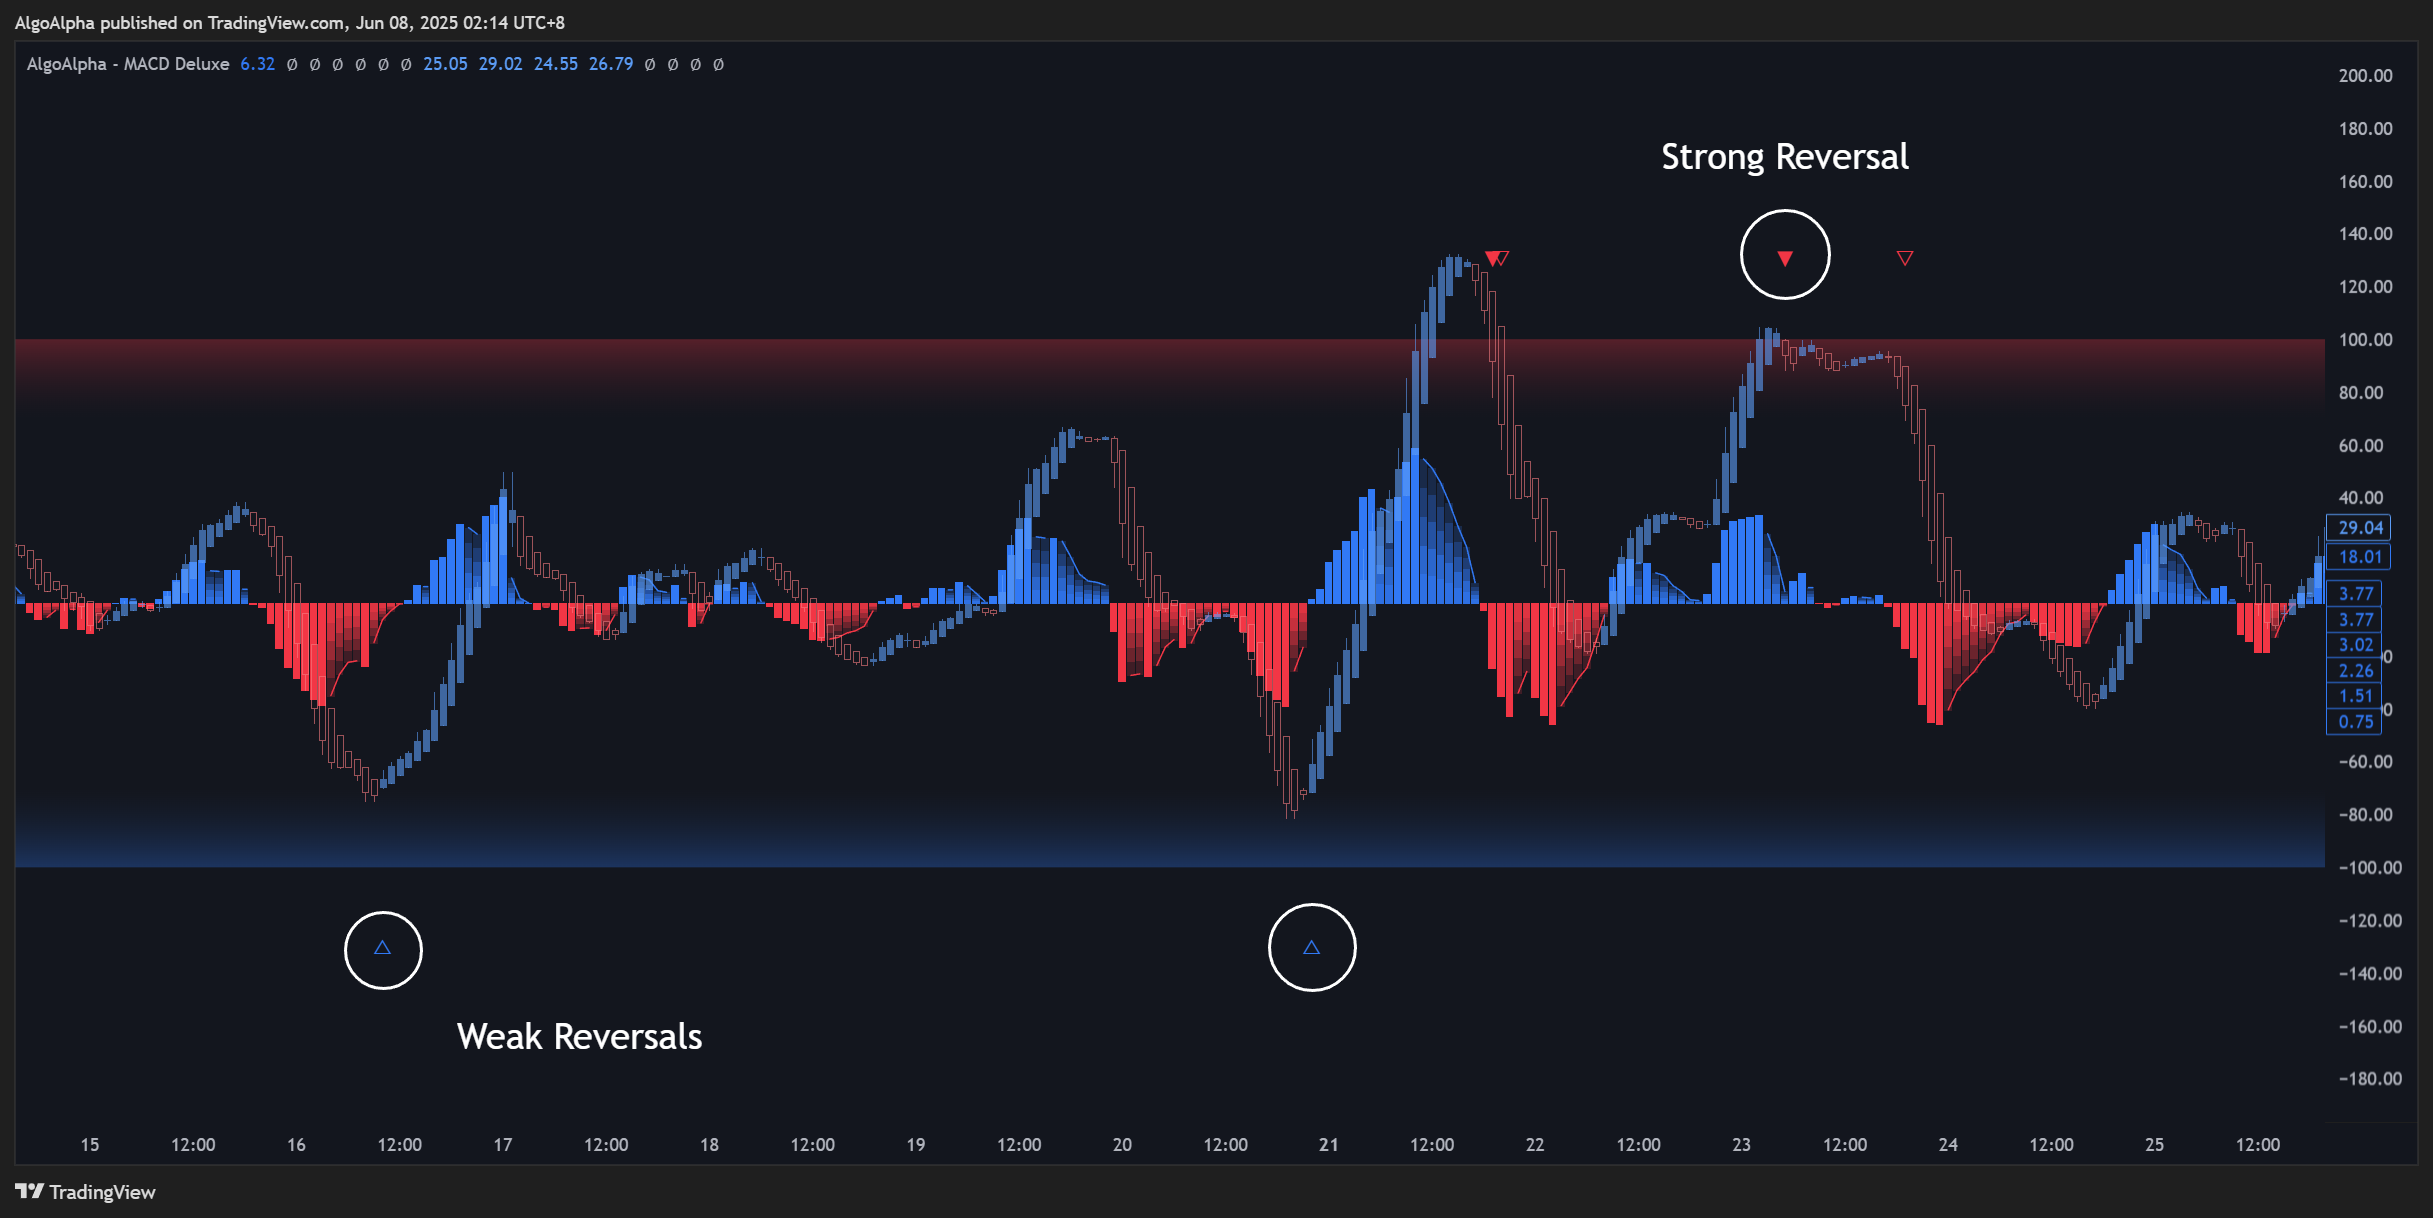2433x1218 pixels.
Task: Click the 200.00 axis label
Action: tap(2365, 76)
